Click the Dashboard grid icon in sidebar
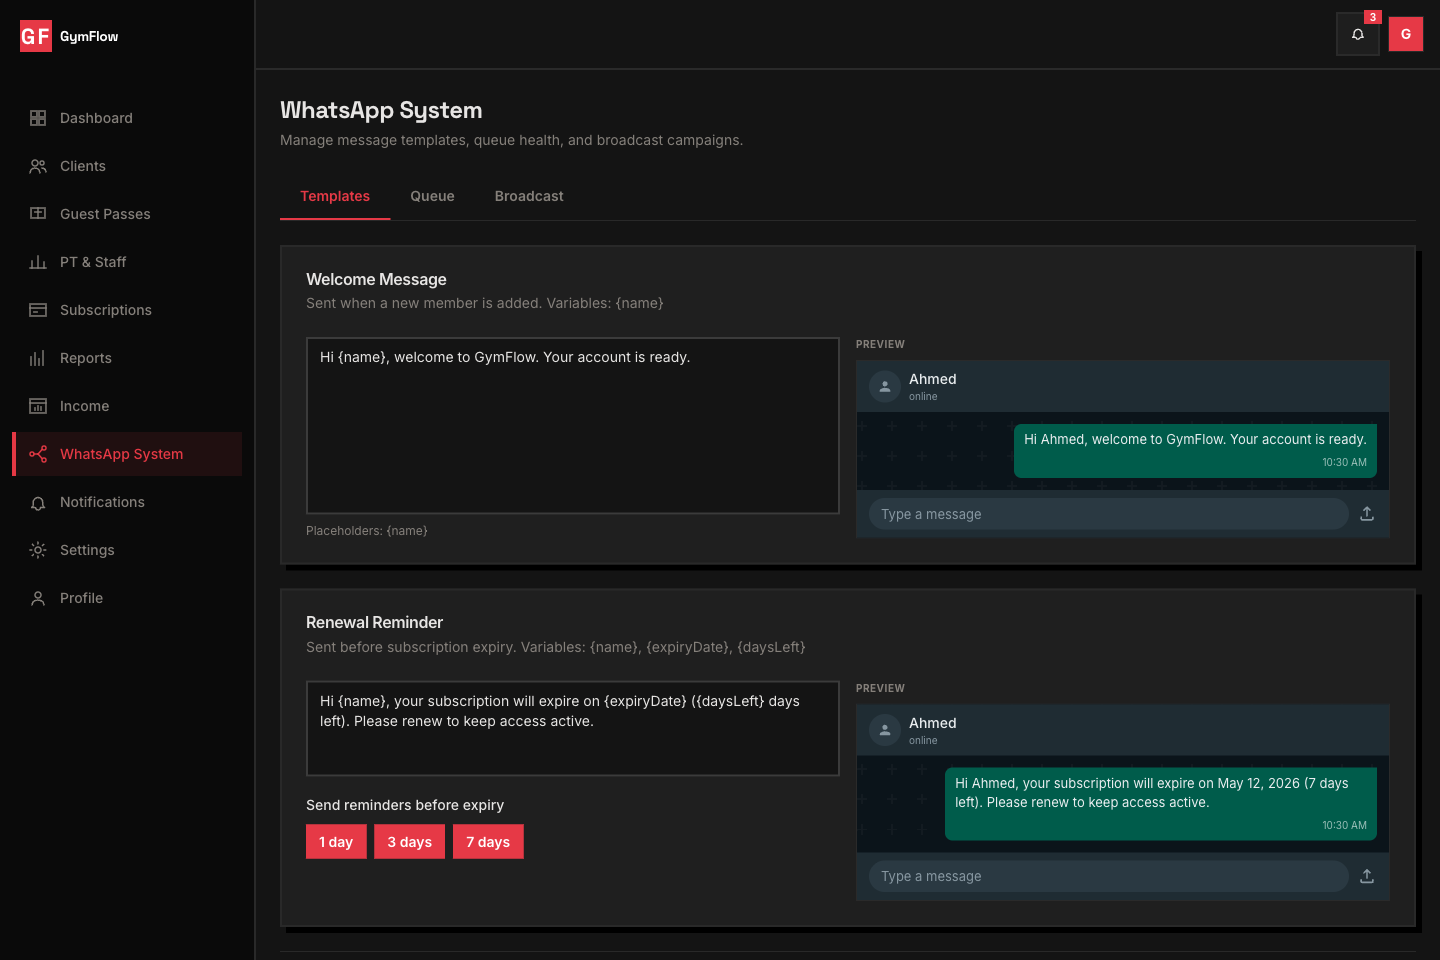This screenshot has height=960, width=1440. (x=38, y=118)
